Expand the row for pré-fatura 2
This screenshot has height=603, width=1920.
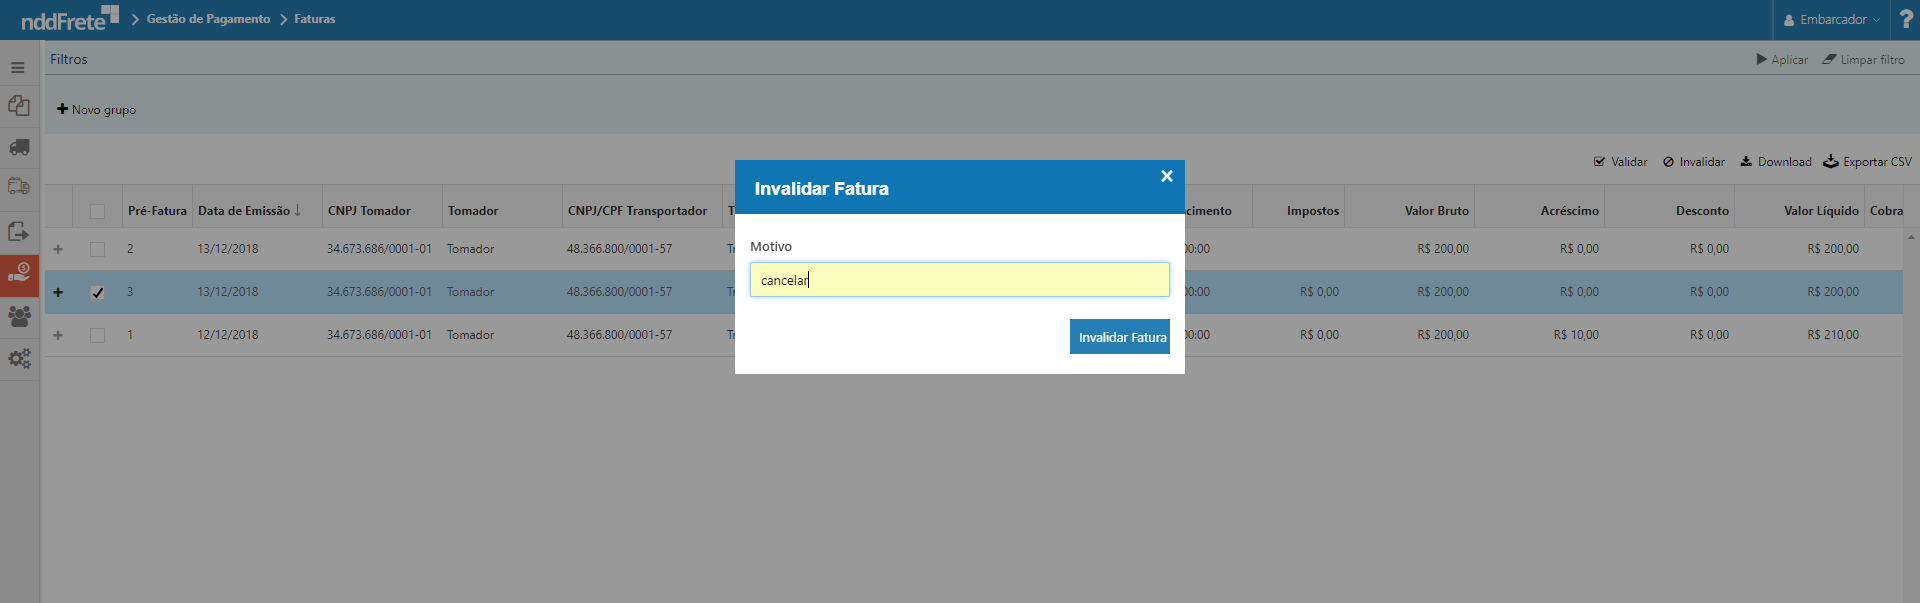pos(58,249)
